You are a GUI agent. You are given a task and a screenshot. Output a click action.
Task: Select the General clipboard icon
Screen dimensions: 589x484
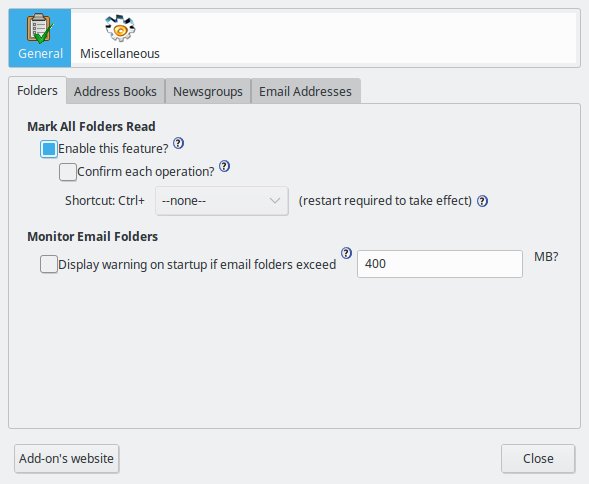coord(40,29)
